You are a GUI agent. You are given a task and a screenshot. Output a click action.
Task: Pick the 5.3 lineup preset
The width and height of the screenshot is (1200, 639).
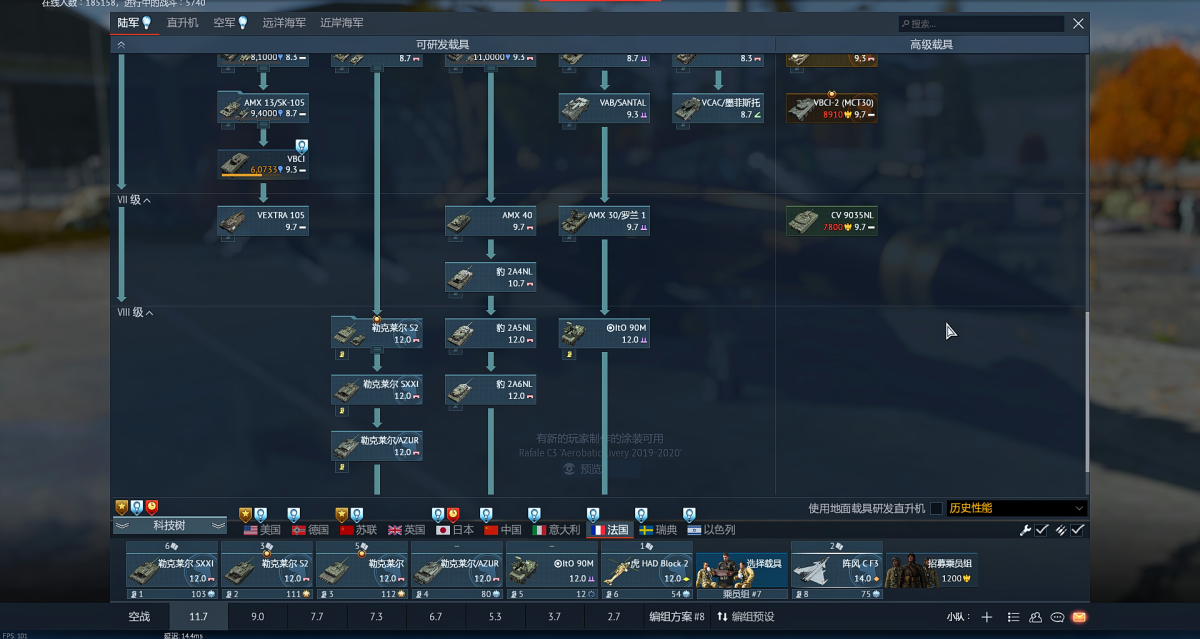(x=495, y=617)
